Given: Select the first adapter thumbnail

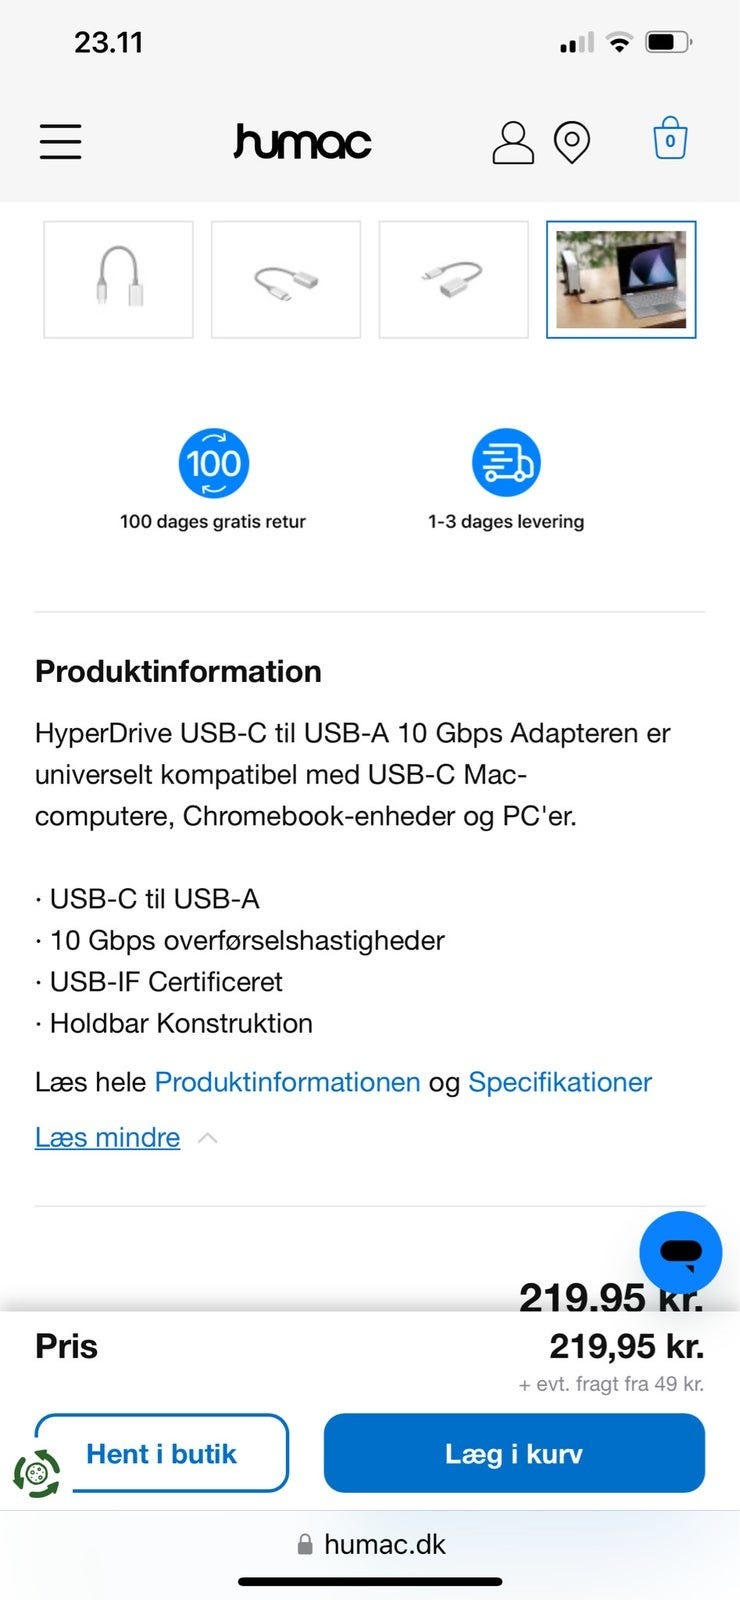Looking at the screenshot, I should tap(118, 279).
